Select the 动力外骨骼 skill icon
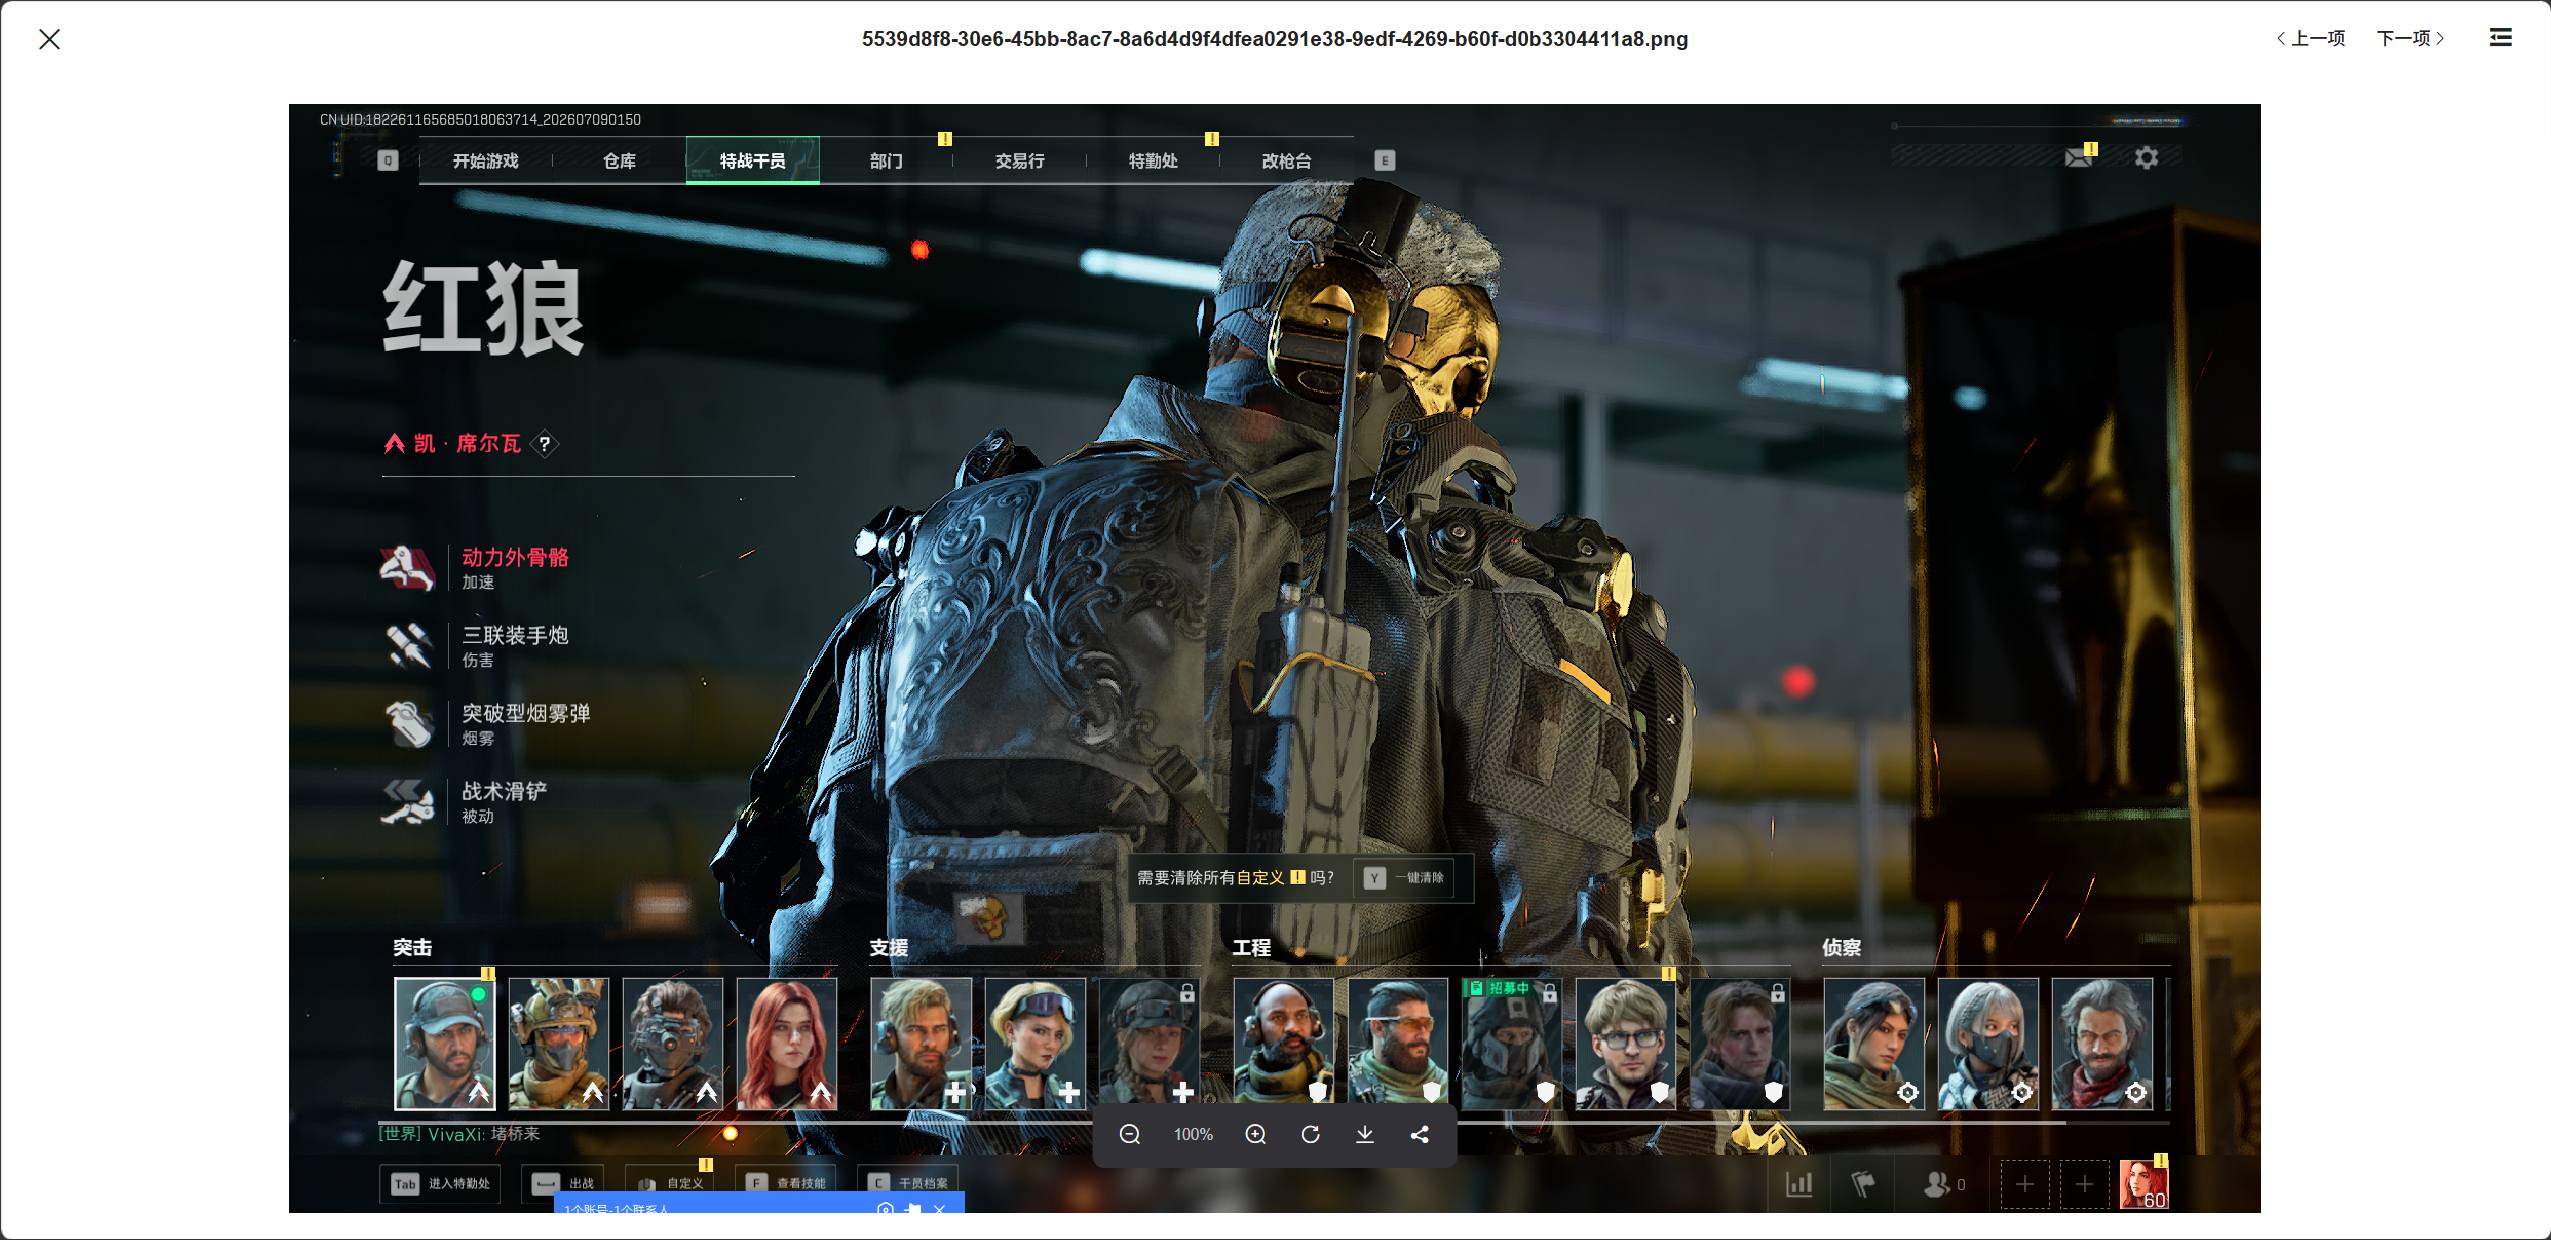Image resolution: width=2551 pixels, height=1240 pixels. click(x=407, y=568)
